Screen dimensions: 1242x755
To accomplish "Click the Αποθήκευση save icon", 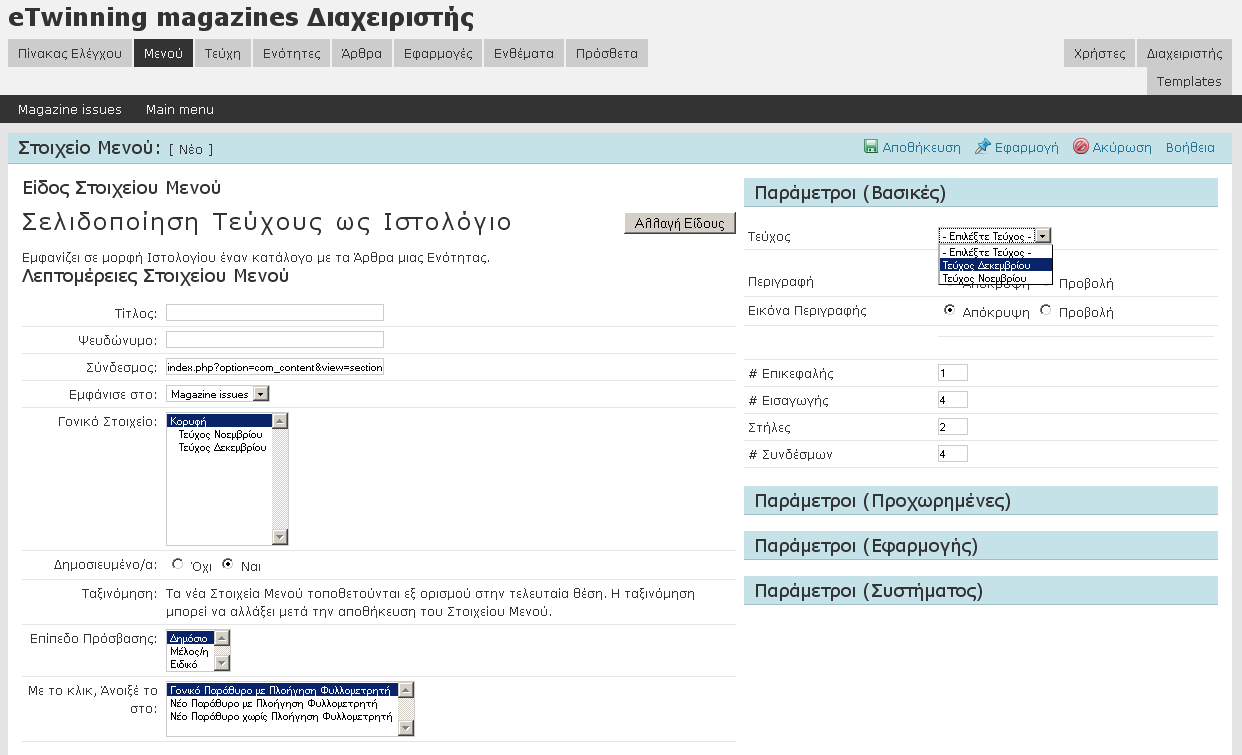I will [x=871, y=147].
